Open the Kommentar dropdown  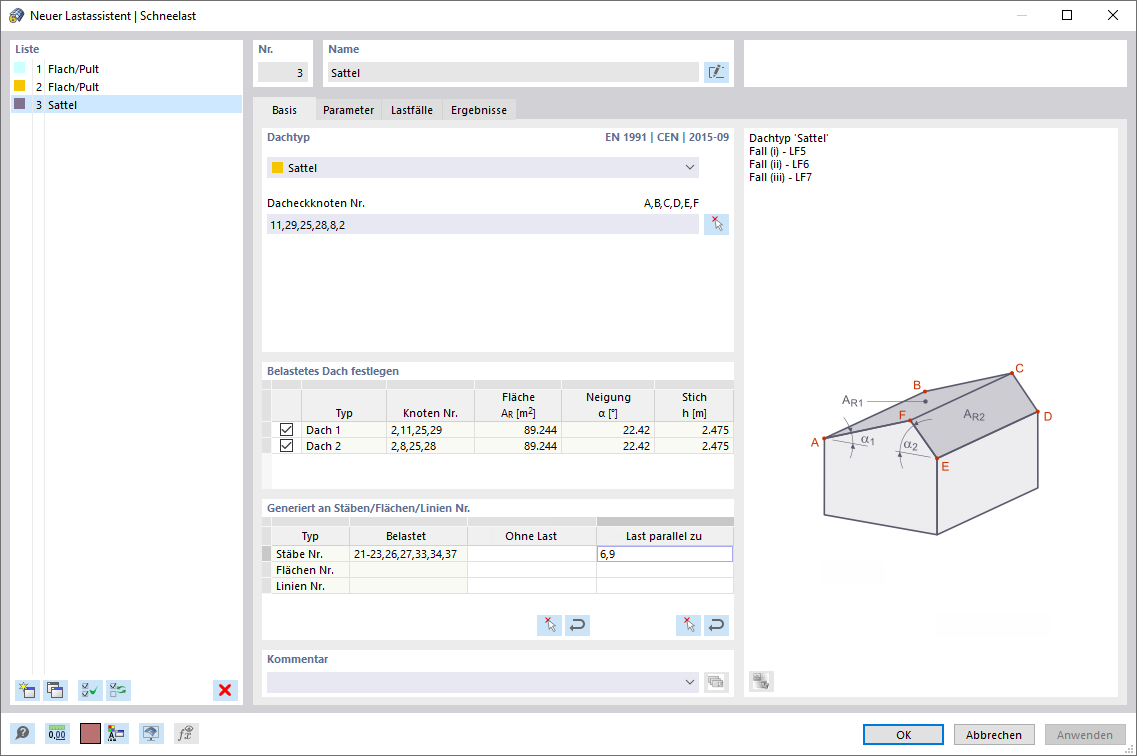click(690, 682)
